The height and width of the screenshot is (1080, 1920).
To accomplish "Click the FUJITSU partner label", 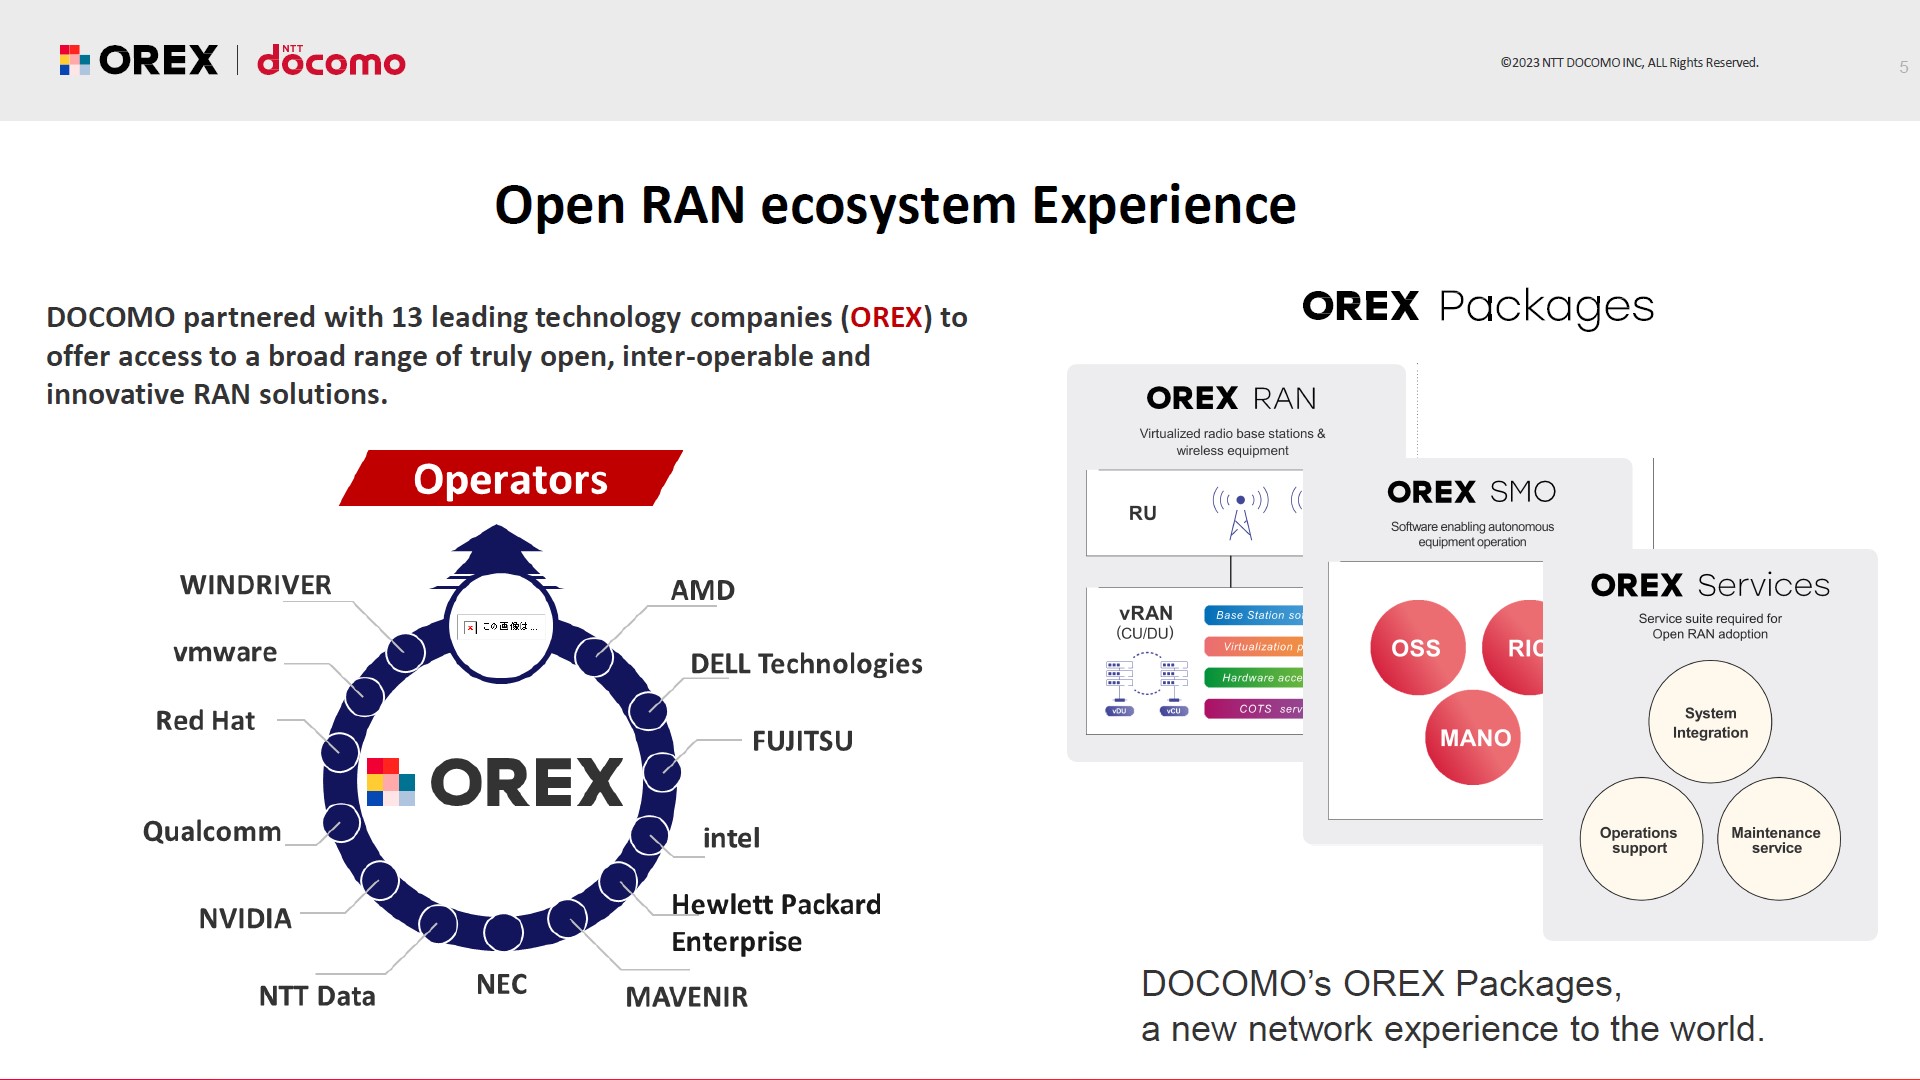I will (x=802, y=741).
